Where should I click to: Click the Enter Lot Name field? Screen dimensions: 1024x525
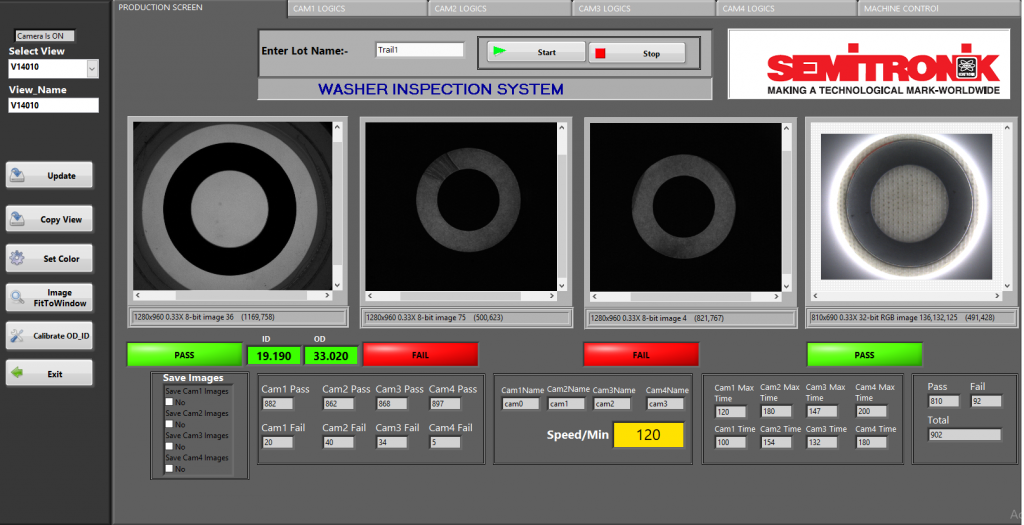[419, 50]
